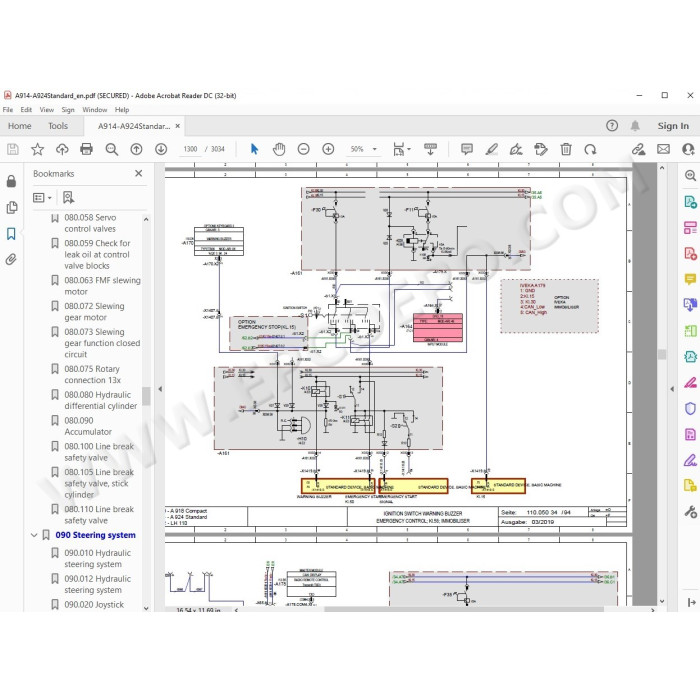Open the search tool in right pane
700x700 pixels.
690,175
